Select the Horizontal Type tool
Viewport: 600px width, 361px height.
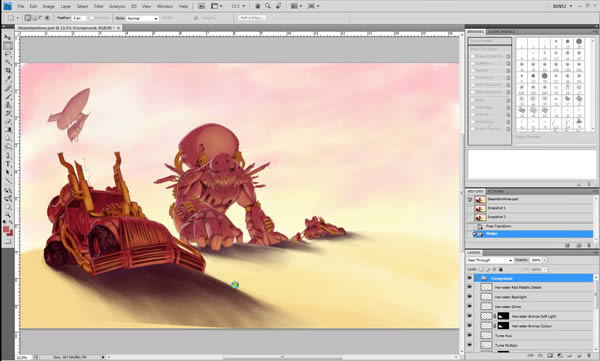[x=7, y=164]
